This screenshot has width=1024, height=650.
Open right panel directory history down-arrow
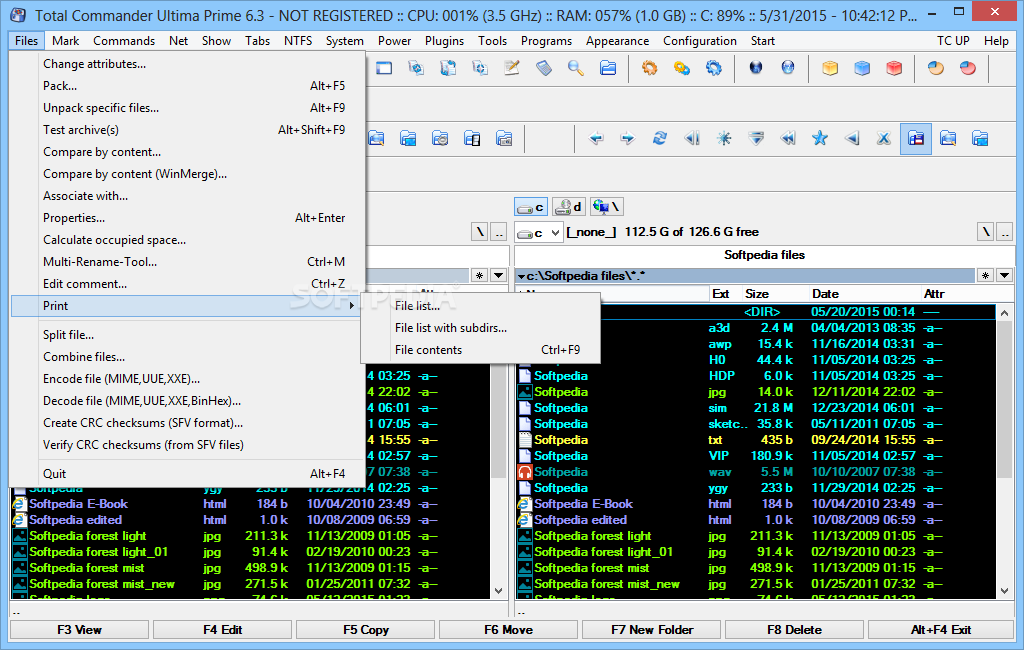tap(1004, 276)
